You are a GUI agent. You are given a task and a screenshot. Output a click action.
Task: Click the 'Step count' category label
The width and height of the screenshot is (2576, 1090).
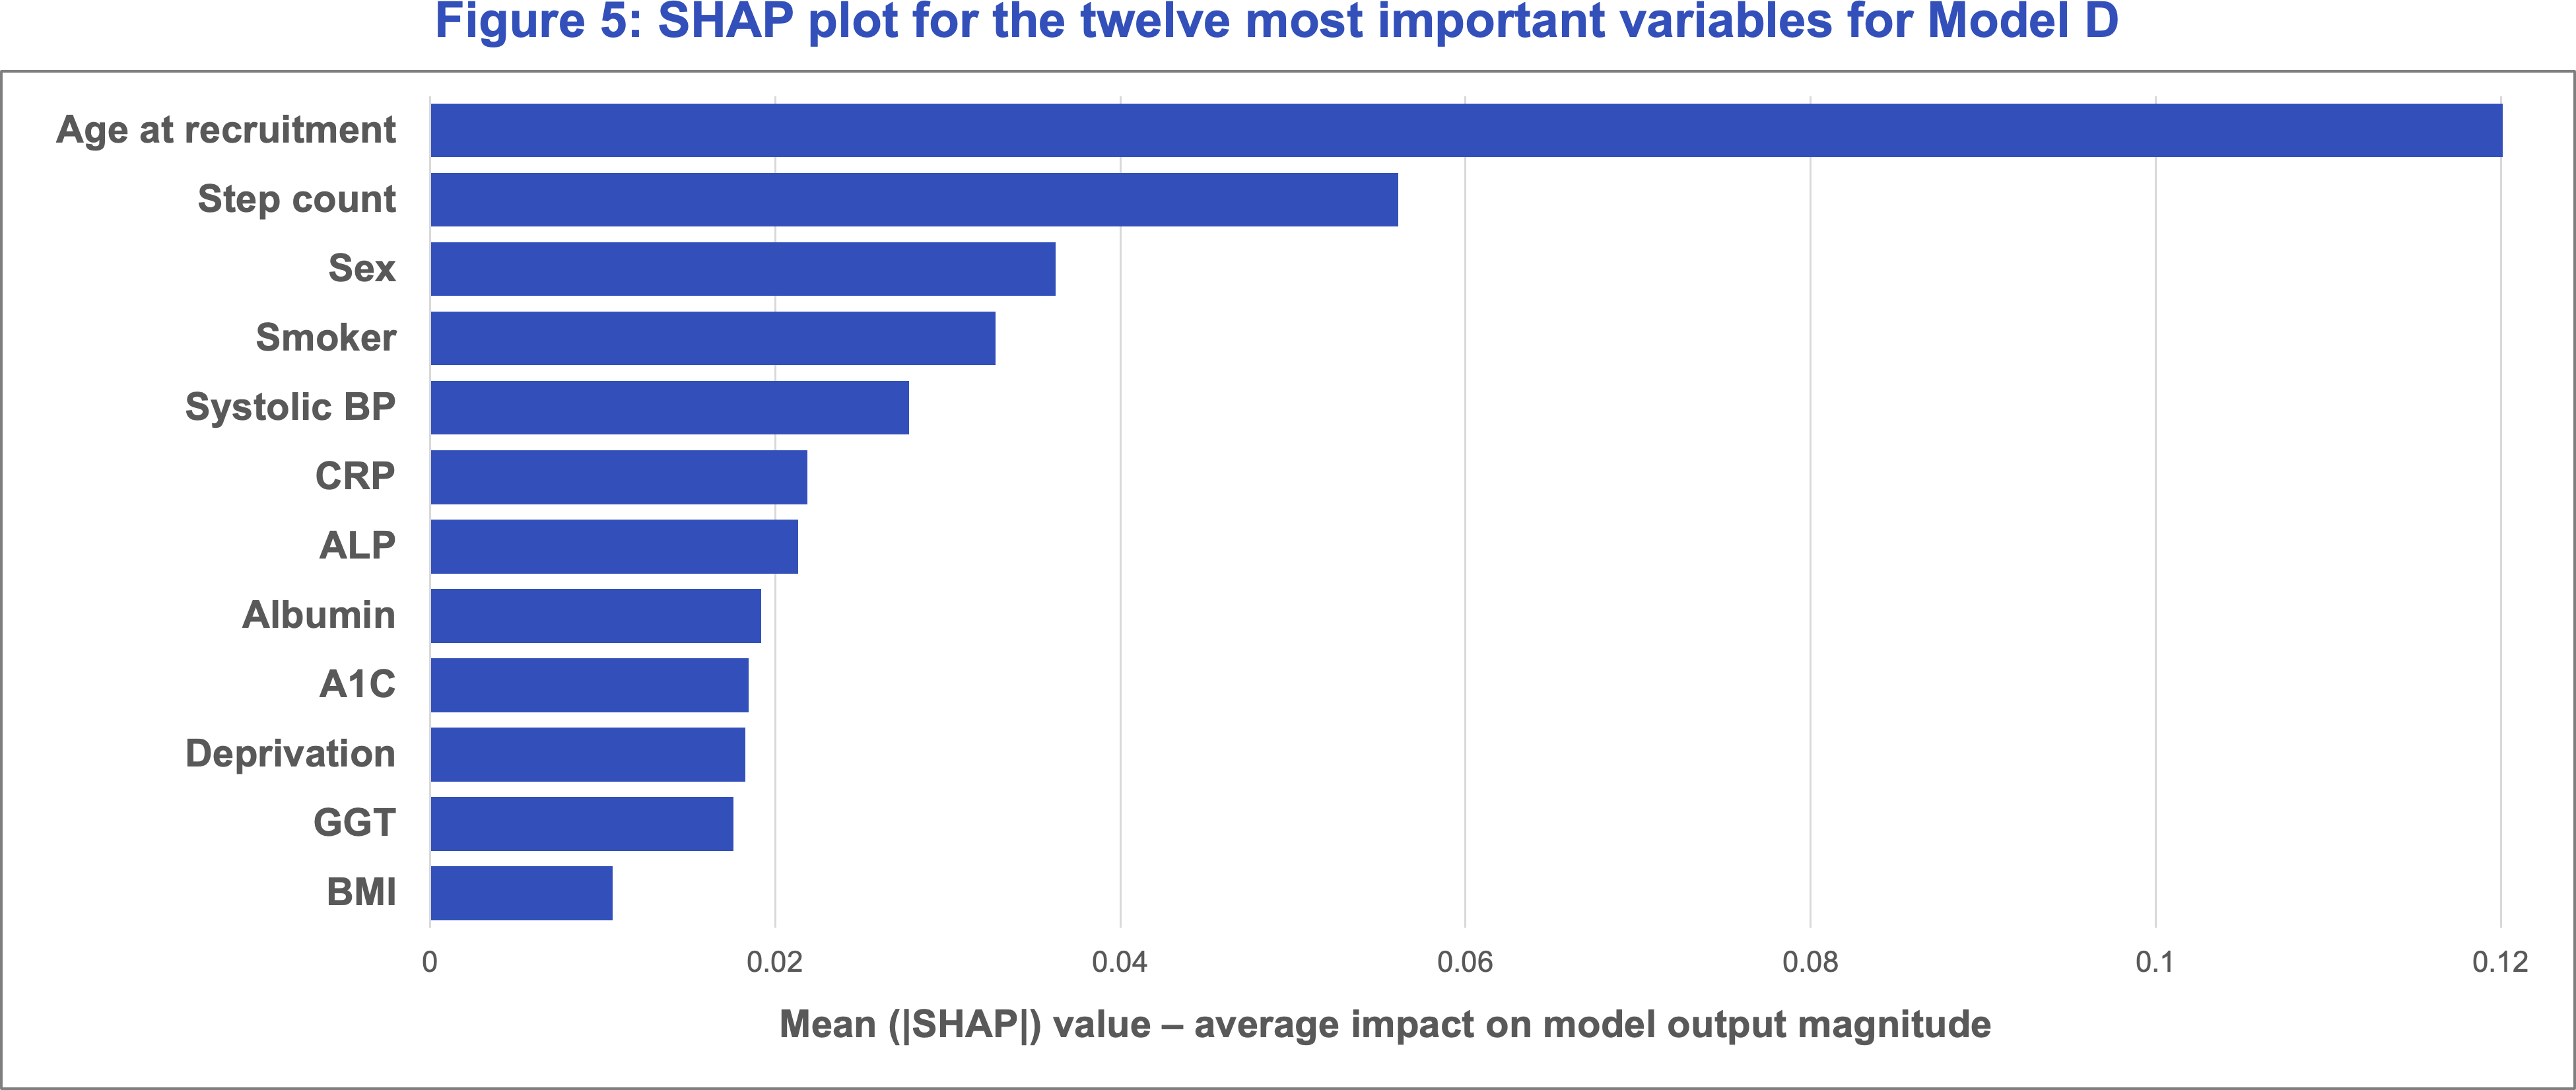(x=296, y=199)
